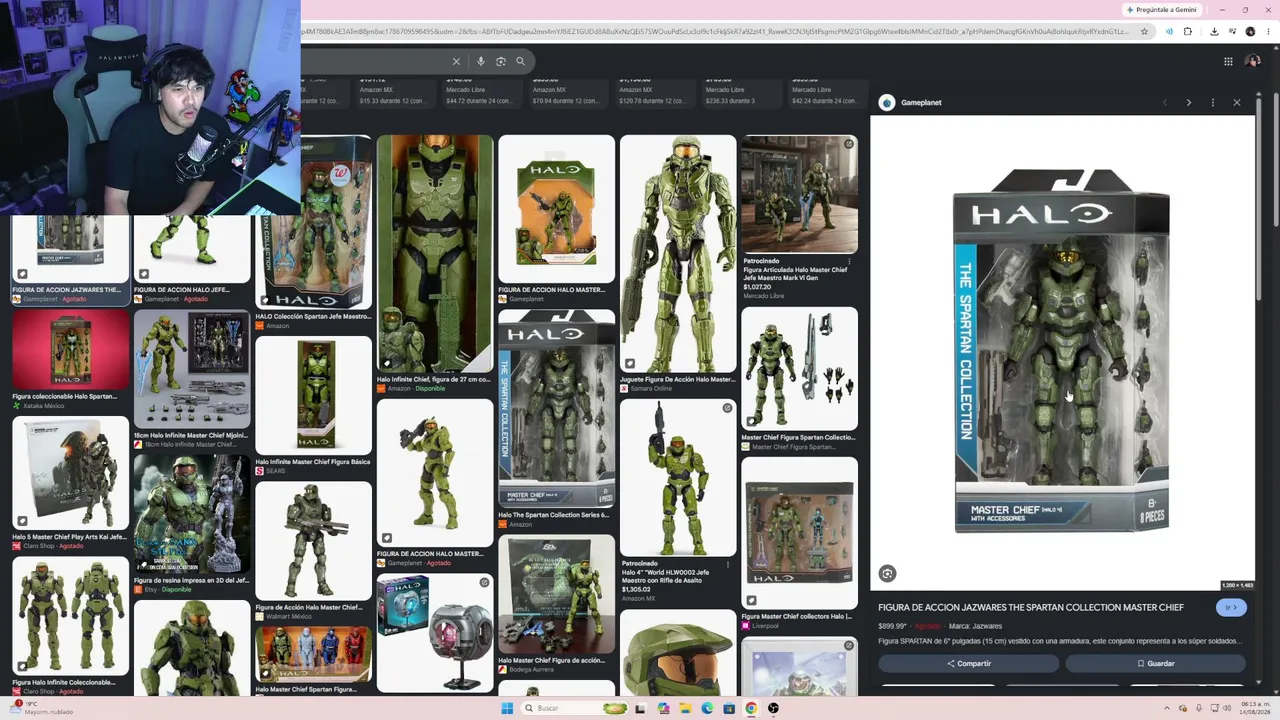
Task: Open the Chrome extensions puzzle icon
Action: coord(1188,31)
